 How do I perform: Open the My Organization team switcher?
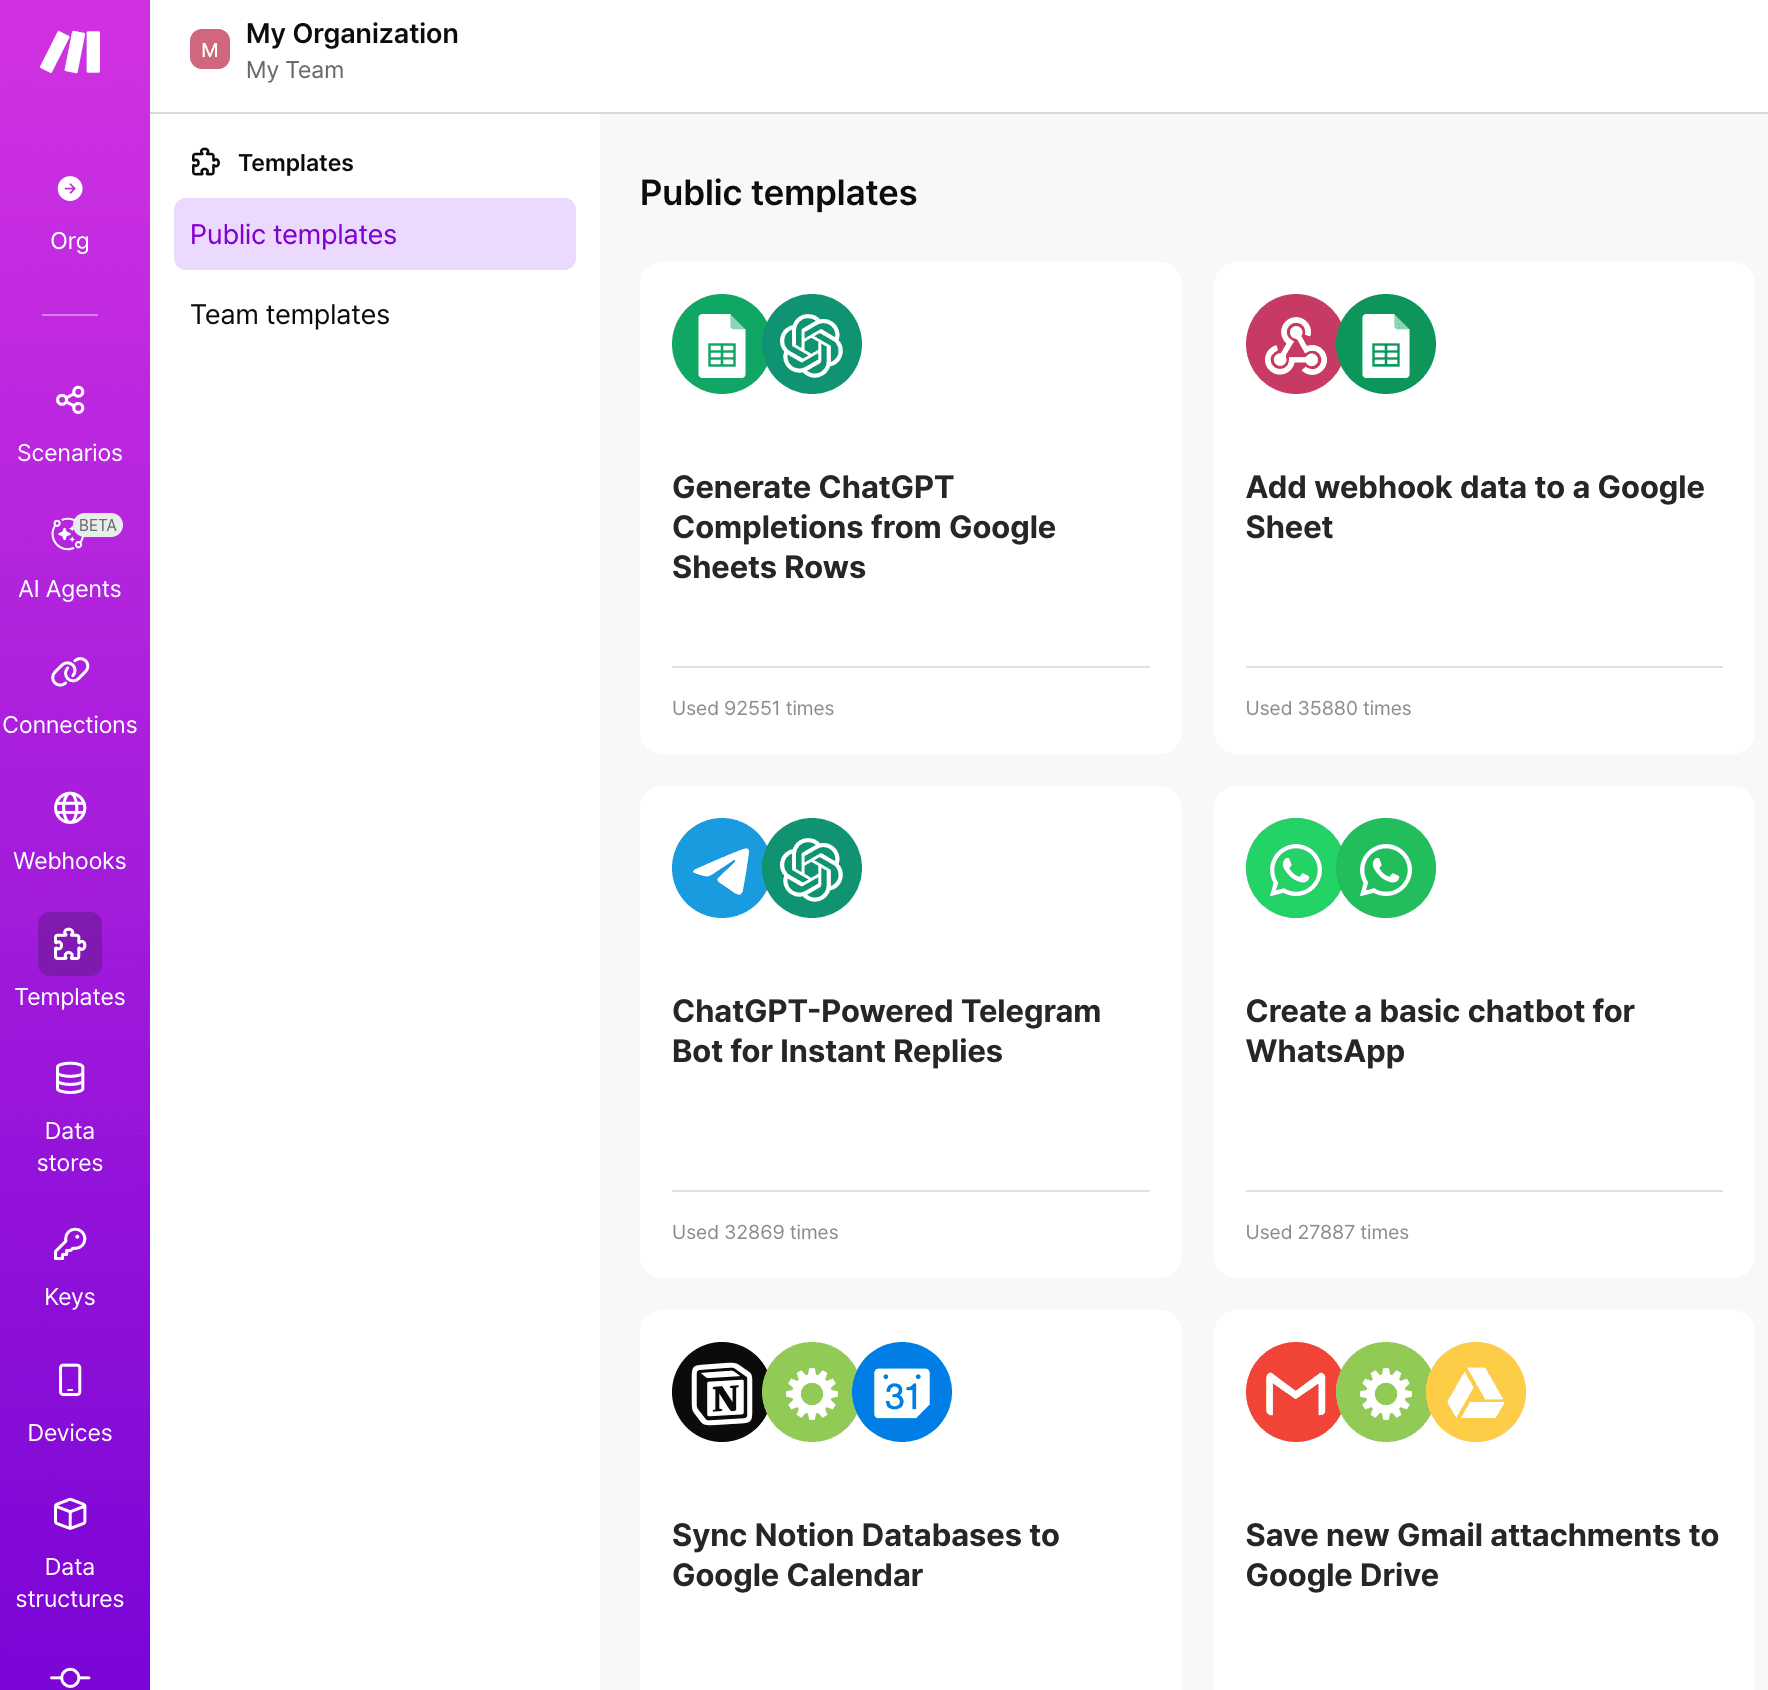pos(352,50)
